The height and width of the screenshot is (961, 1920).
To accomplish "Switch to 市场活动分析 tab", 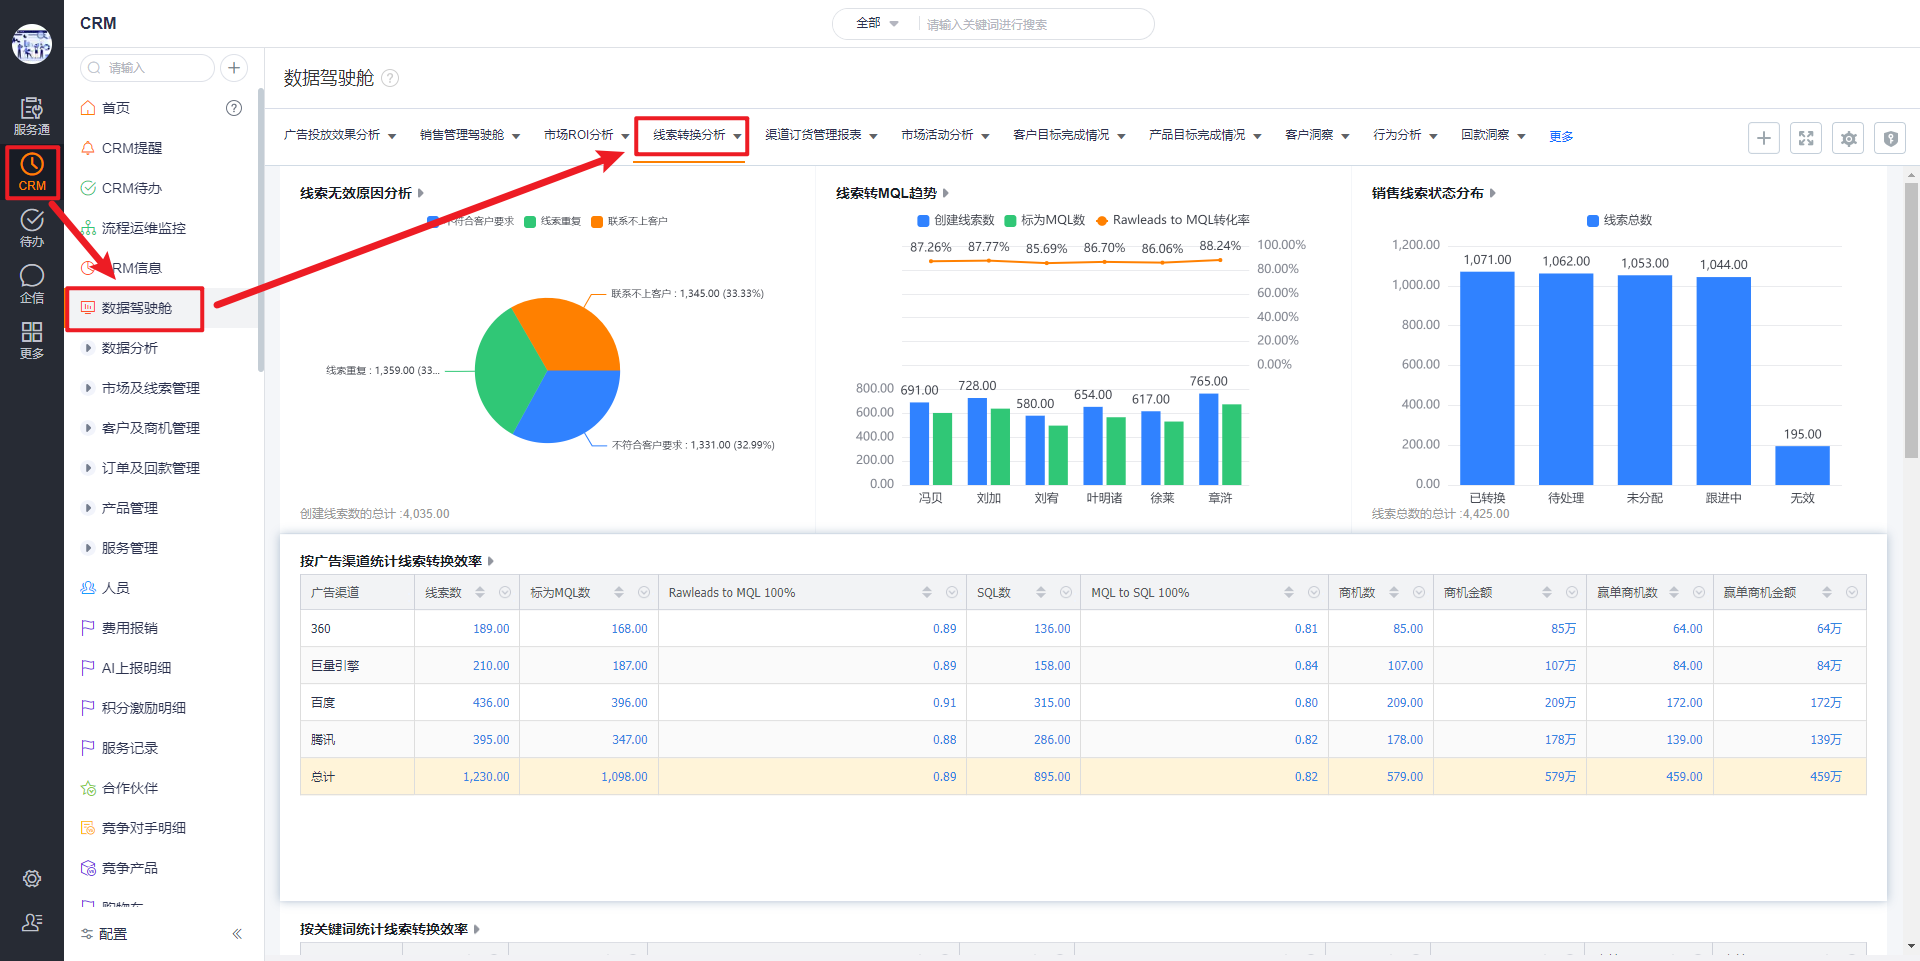I will pos(937,135).
